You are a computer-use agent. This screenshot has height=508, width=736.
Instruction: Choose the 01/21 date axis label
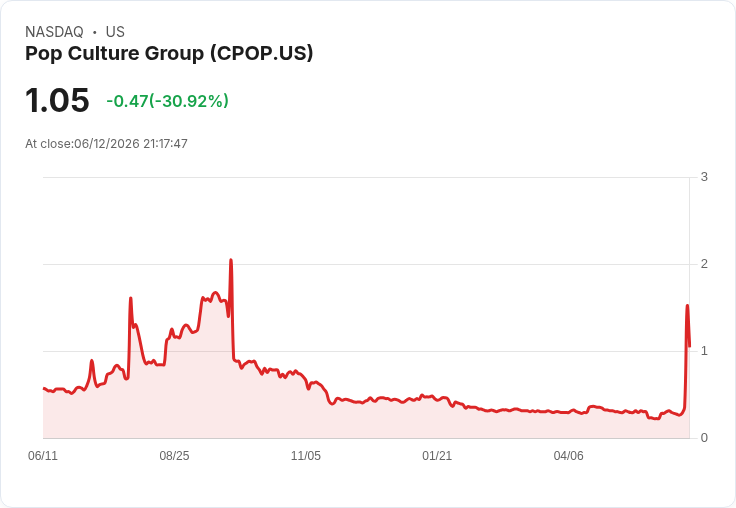(x=437, y=456)
